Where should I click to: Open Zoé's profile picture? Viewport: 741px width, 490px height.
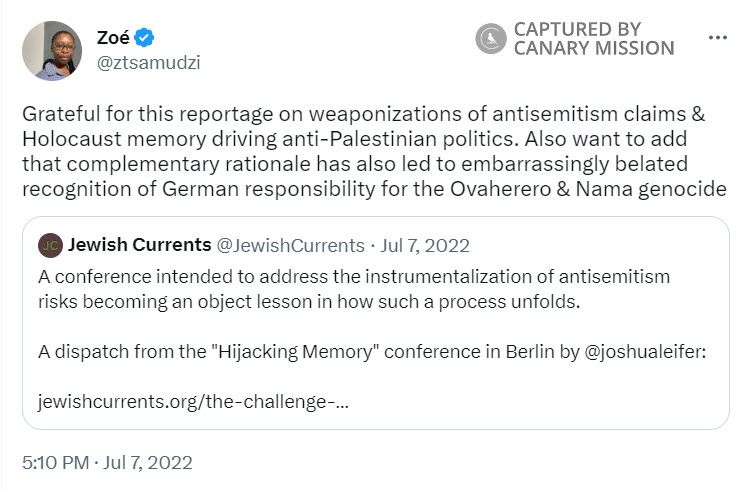click(52, 50)
